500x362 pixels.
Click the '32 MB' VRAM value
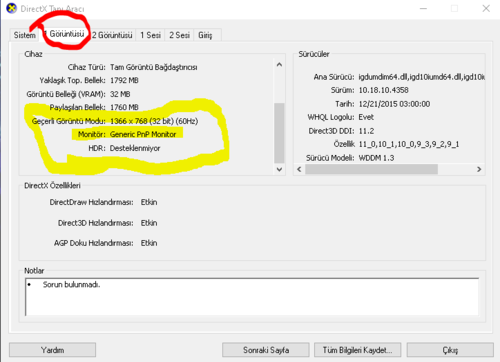(120, 94)
